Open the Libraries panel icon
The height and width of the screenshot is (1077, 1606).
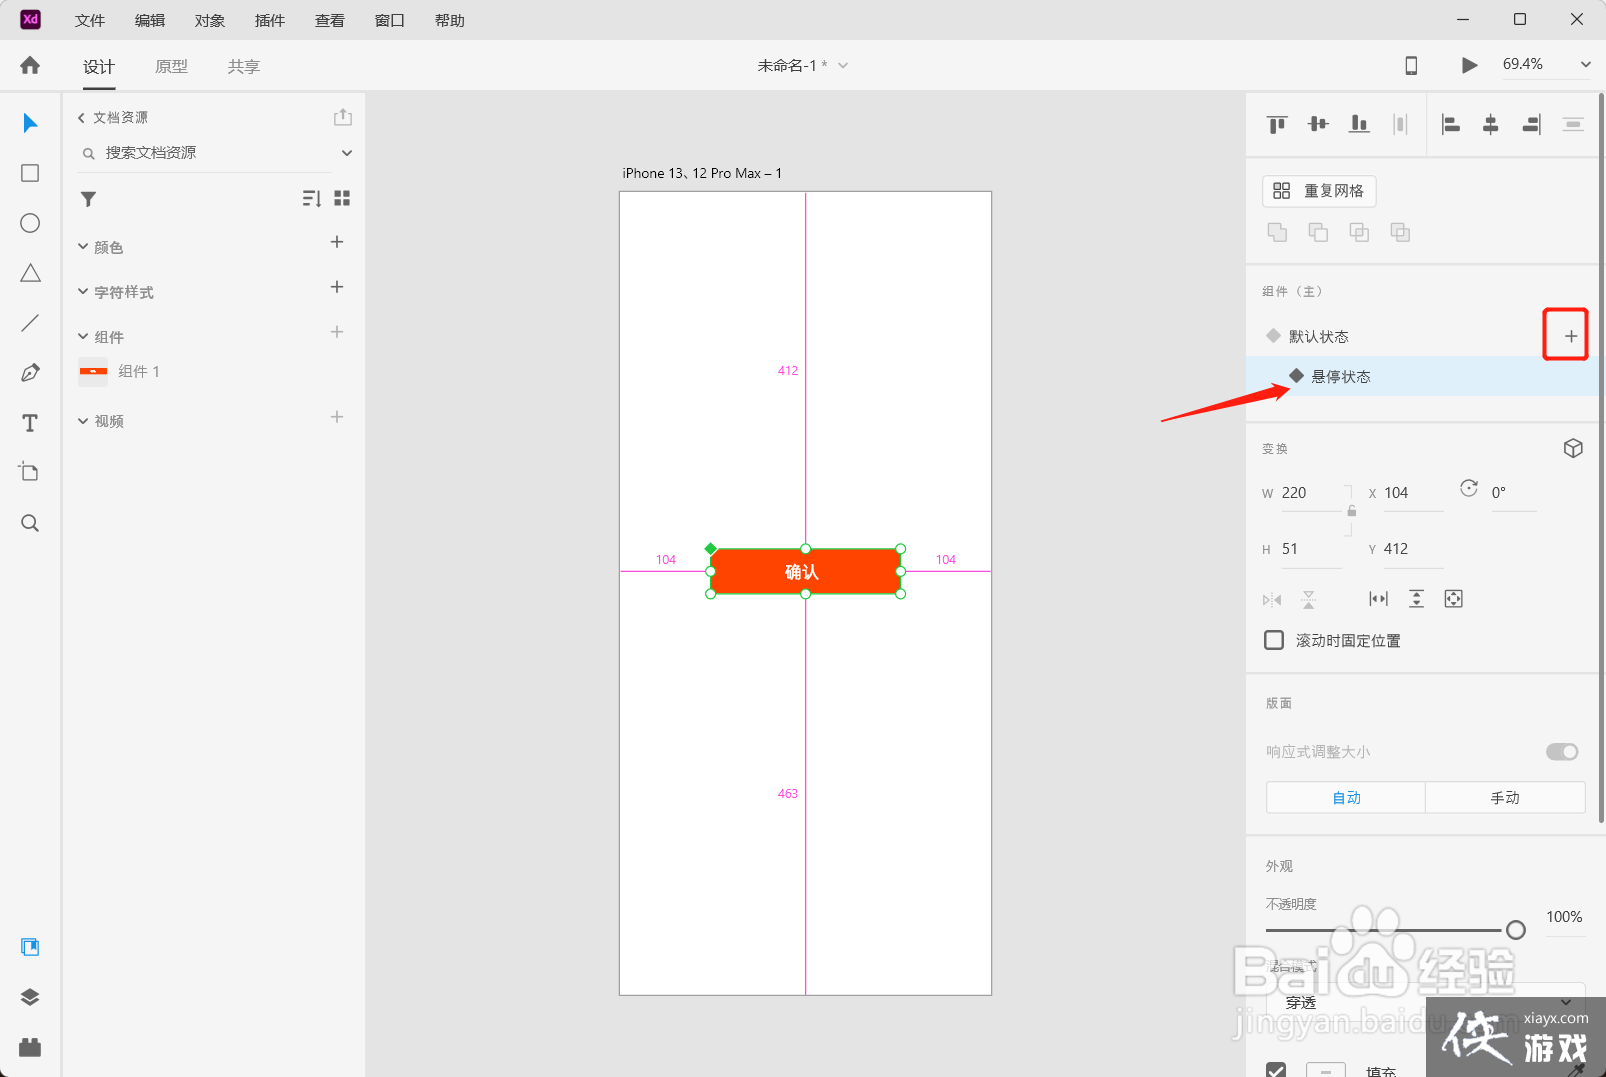pos(30,947)
